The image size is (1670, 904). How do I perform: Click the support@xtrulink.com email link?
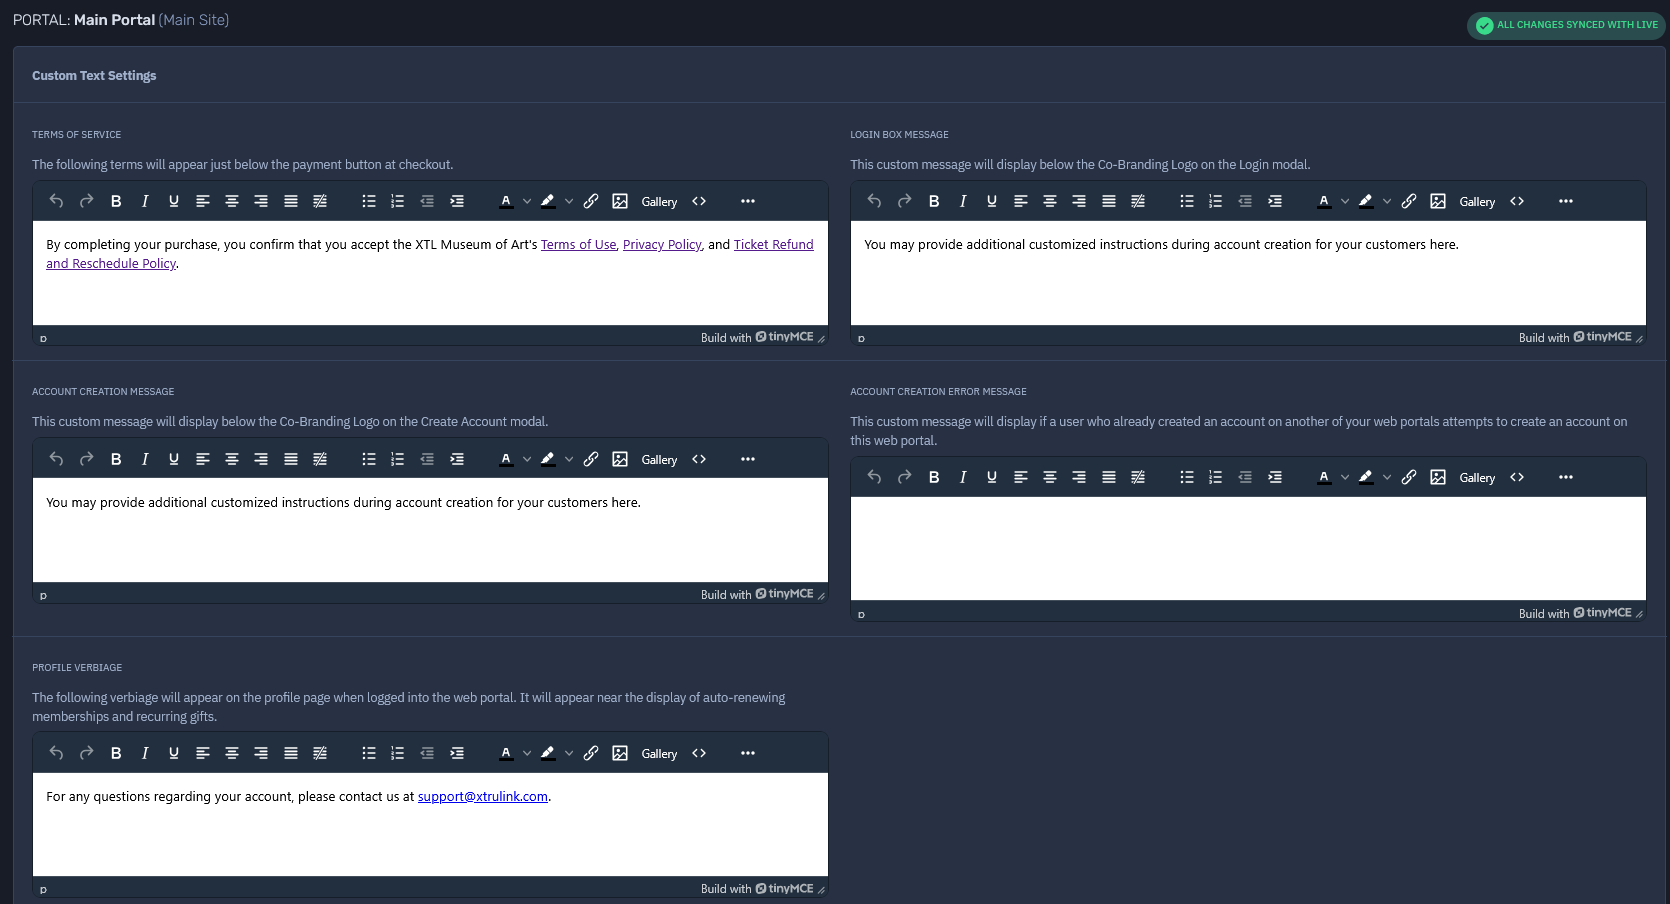coord(483,796)
